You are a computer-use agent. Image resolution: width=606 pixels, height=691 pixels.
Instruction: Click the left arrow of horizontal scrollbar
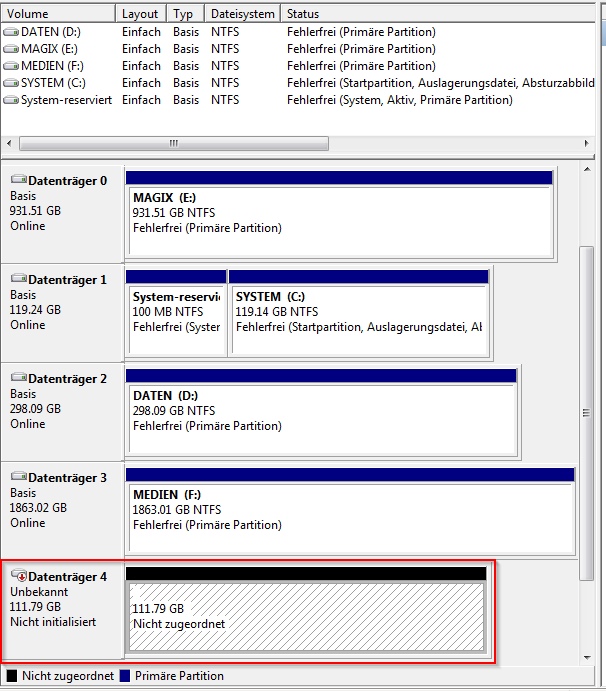pos(10,143)
